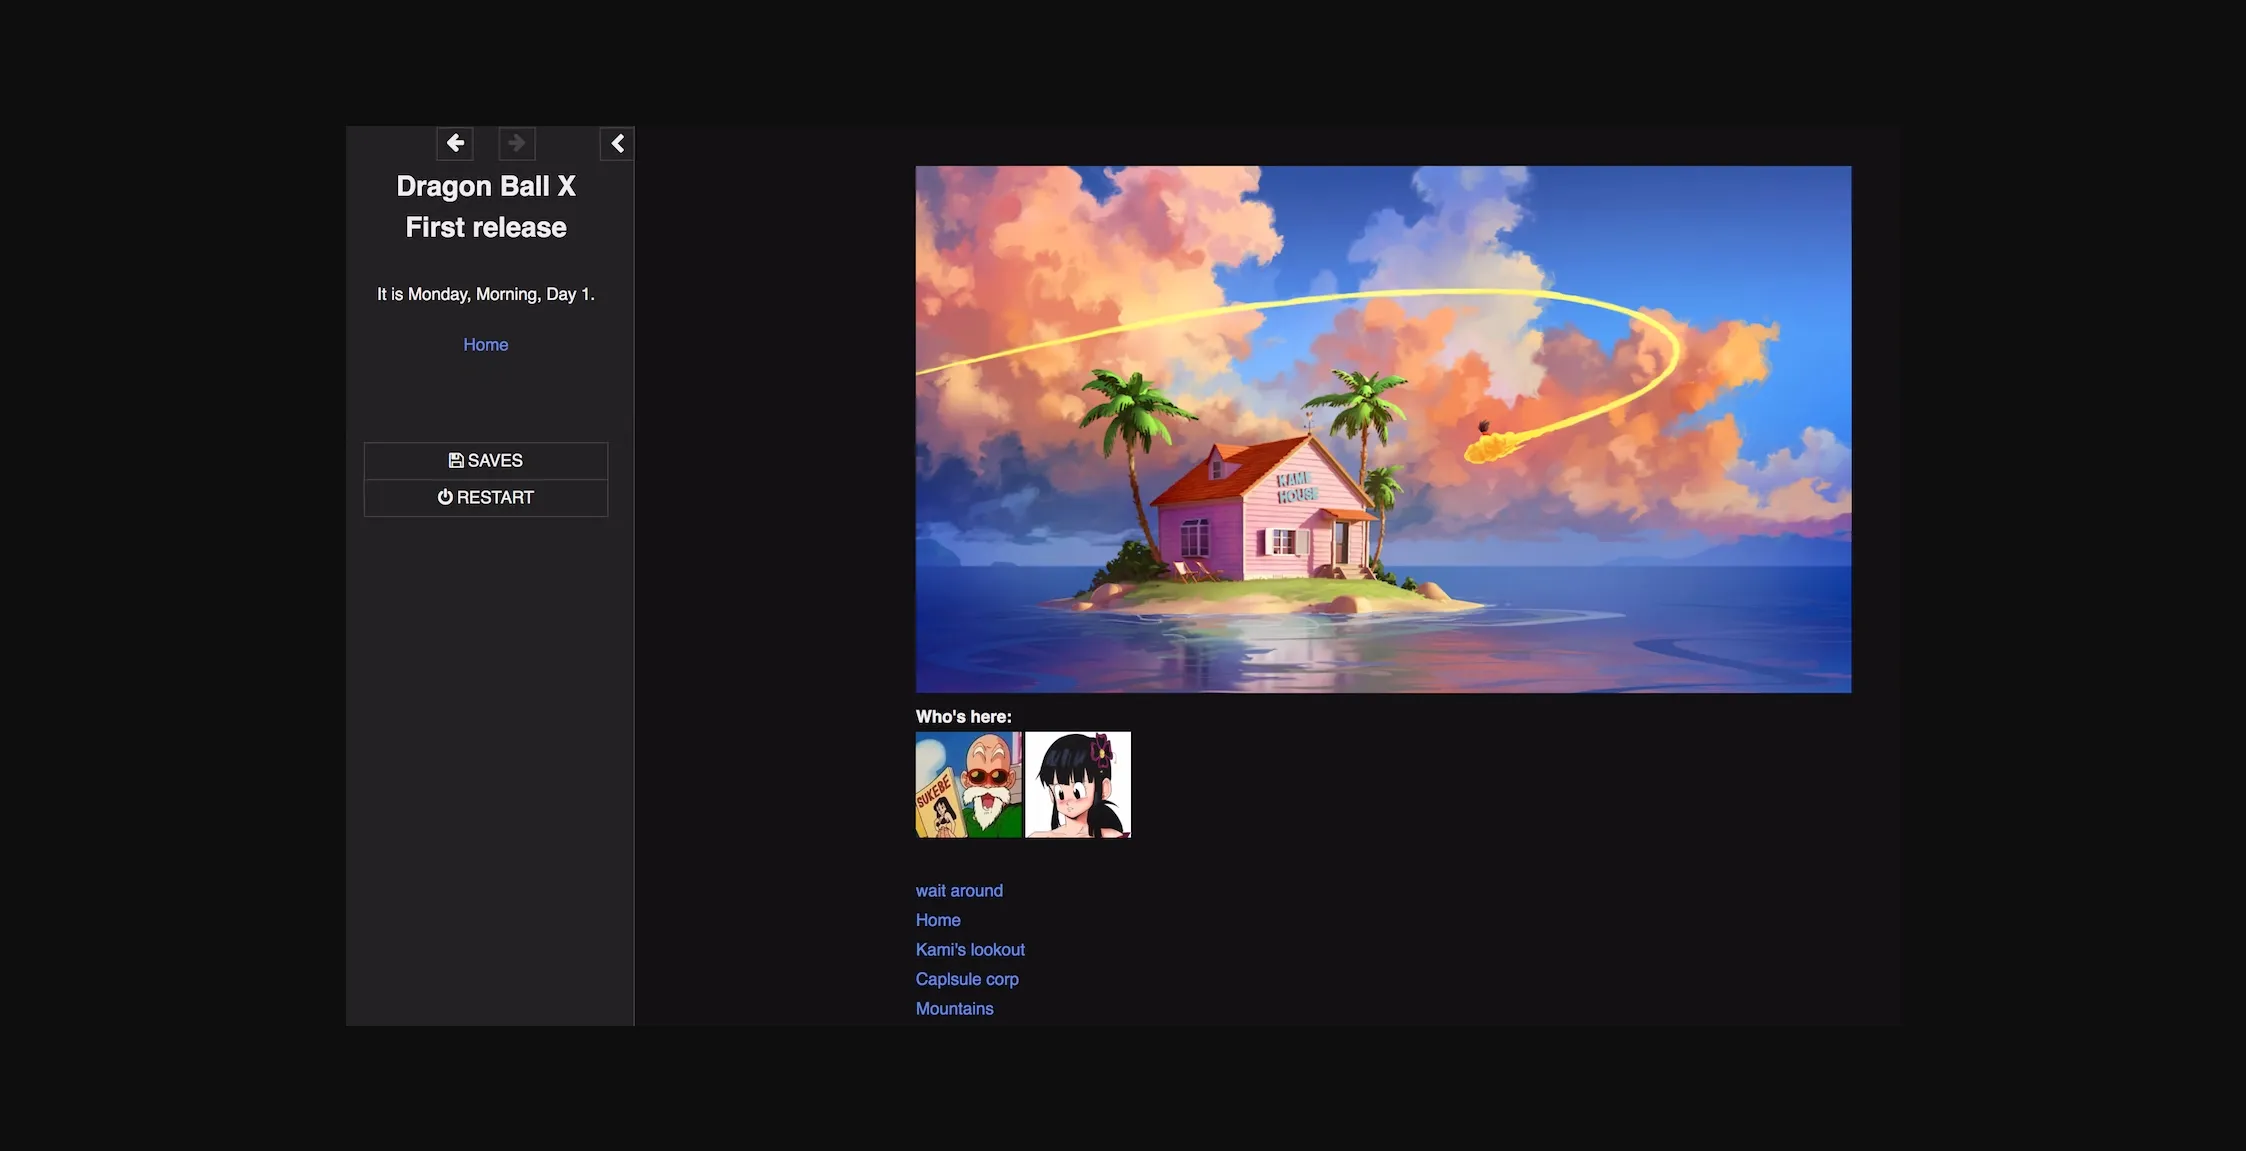Collapse the sidebar using the chevron arrow

617,143
